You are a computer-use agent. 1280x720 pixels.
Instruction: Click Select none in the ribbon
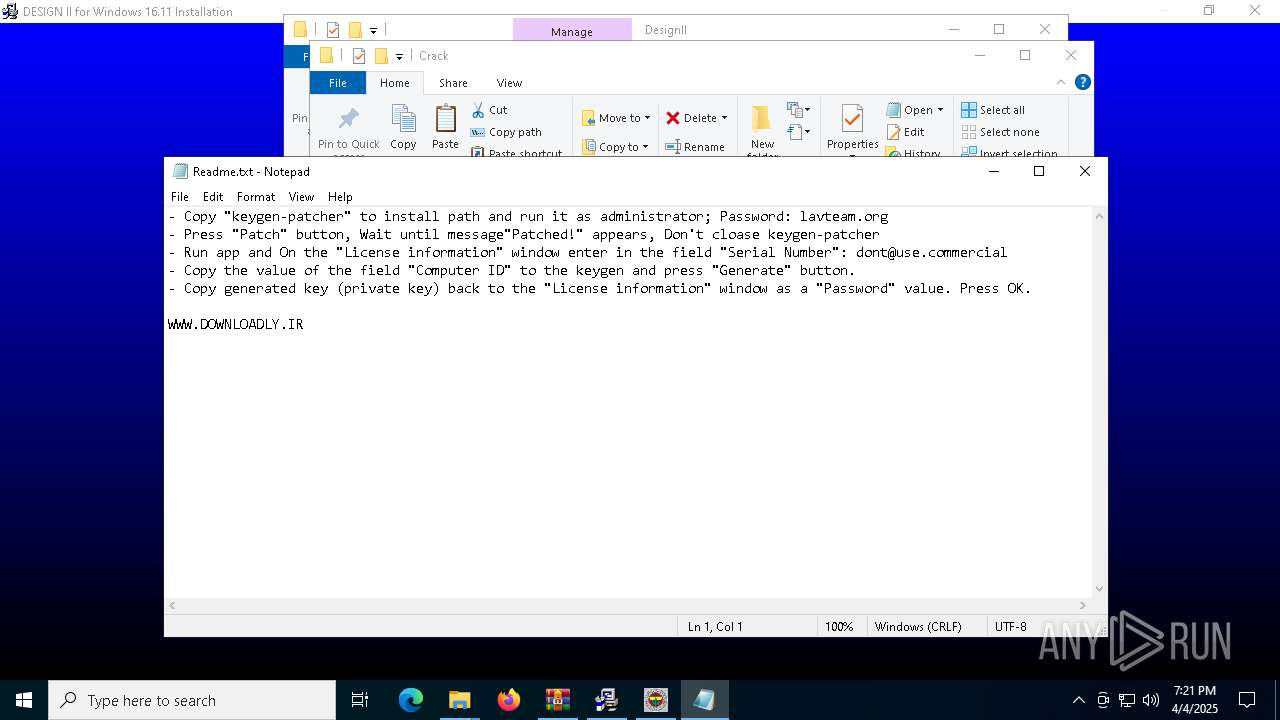(1001, 132)
